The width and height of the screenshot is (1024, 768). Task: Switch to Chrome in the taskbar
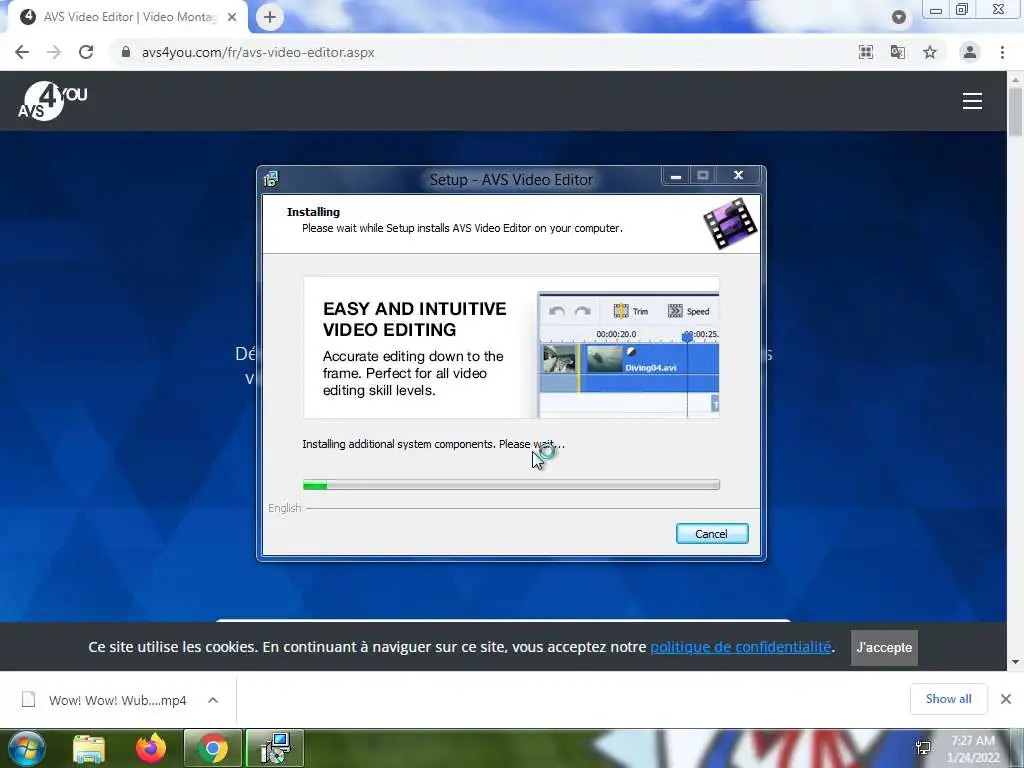click(x=213, y=748)
